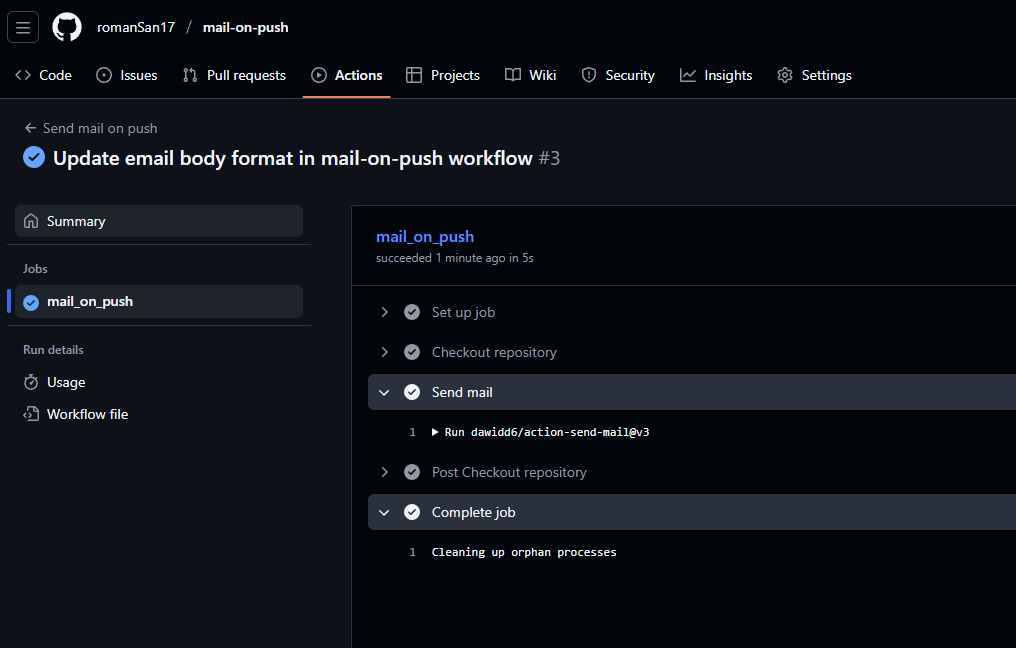1016x648 pixels.
Task: Click the Summary home icon
Action: coord(31,221)
